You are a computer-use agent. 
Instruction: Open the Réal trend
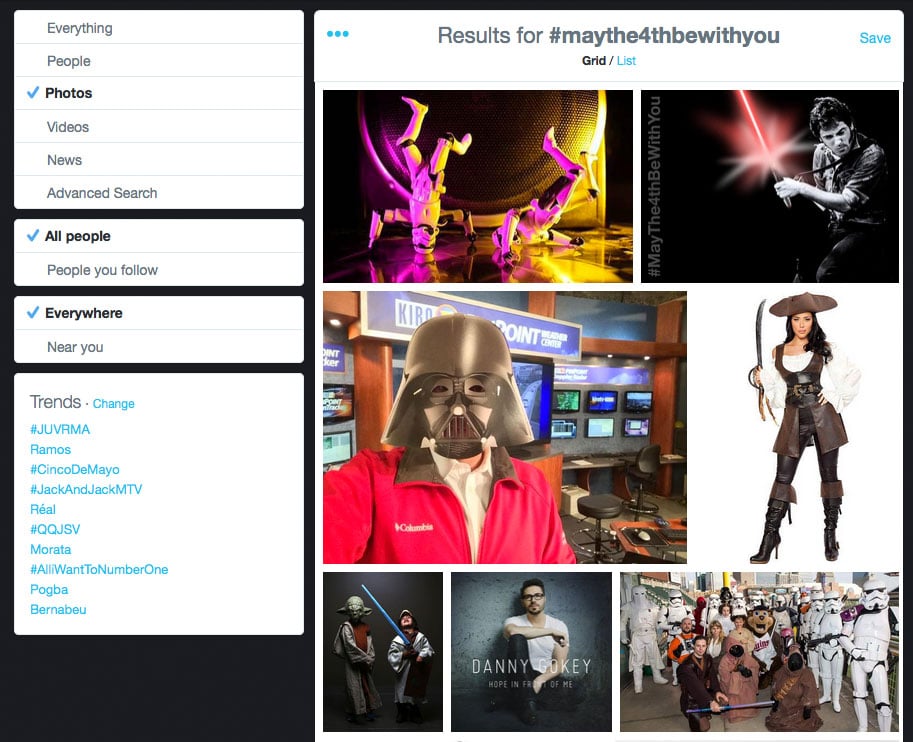(x=43, y=509)
